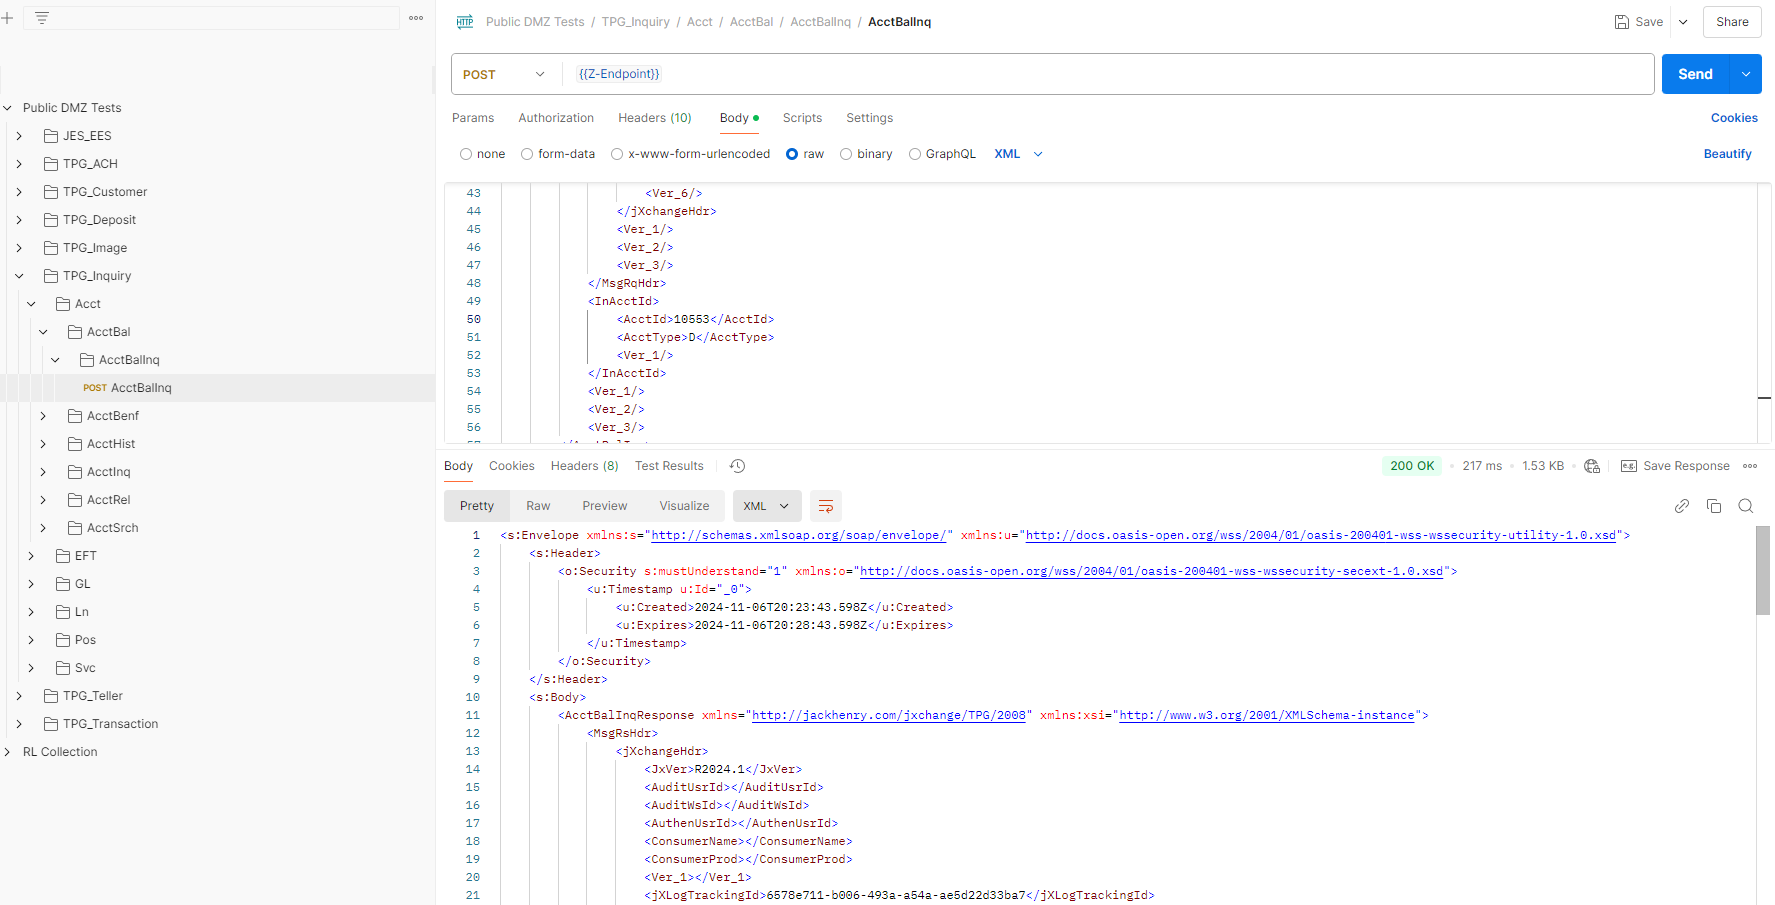Toggle line wrap icon in response viewer
The image size is (1775, 905).
(826, 506)
